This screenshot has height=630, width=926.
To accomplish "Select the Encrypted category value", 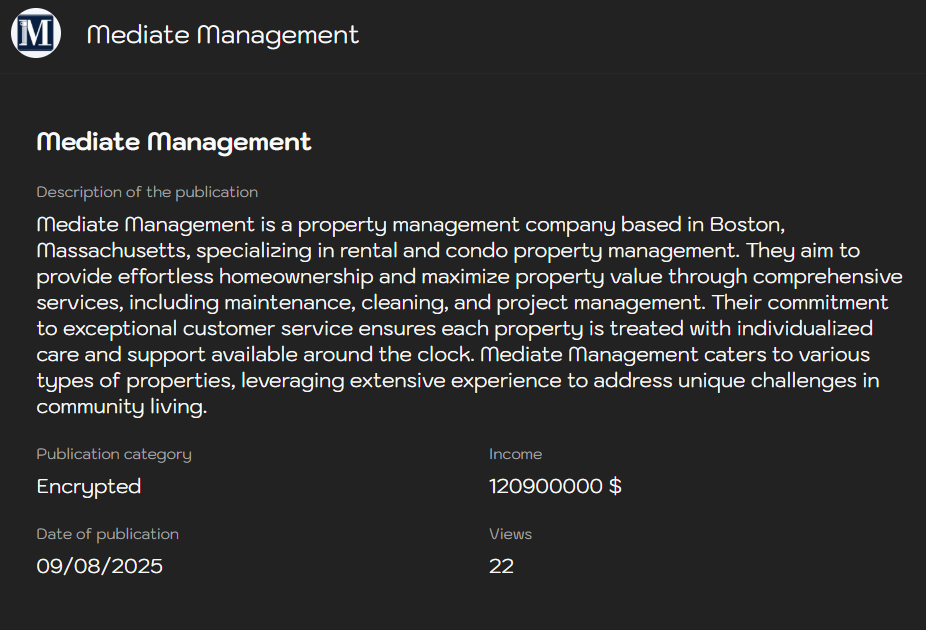I will [x=89, y=486].
